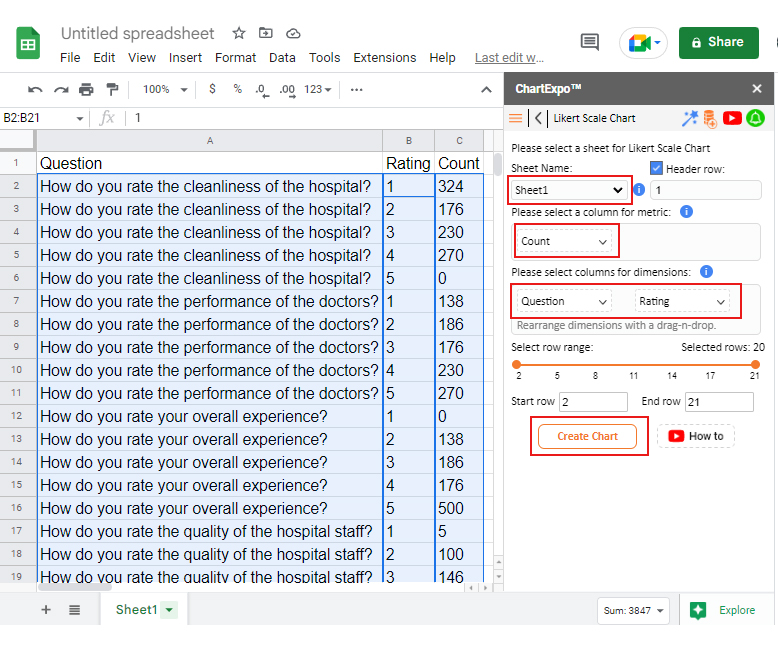Show info for dimension columns selection
778x648 pixels.
pos(706,272)
